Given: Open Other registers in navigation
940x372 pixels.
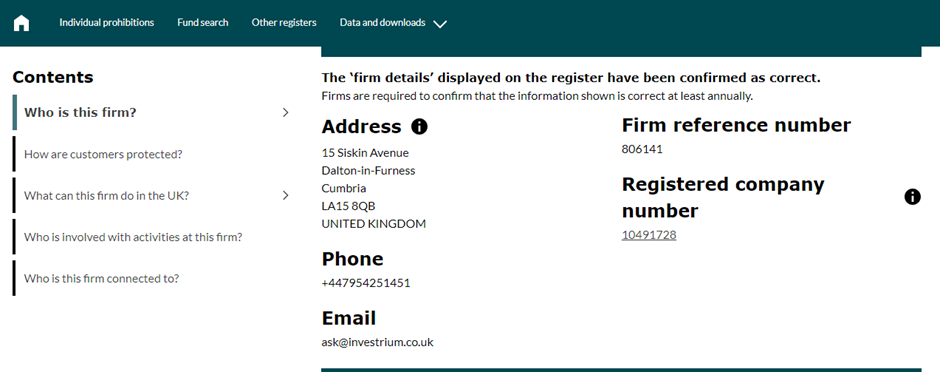Looking at the screenshot, I should (284, 23).
